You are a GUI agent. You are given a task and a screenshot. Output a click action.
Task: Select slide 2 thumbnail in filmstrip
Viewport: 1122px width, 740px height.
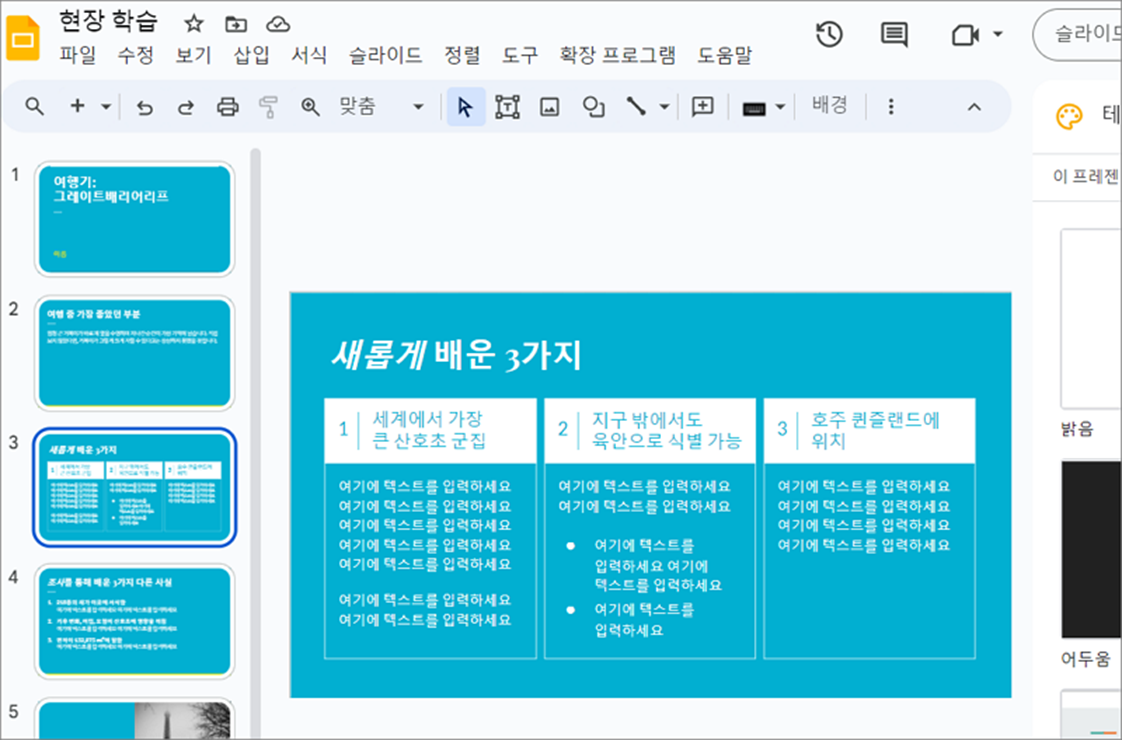(x=135, y=353)
